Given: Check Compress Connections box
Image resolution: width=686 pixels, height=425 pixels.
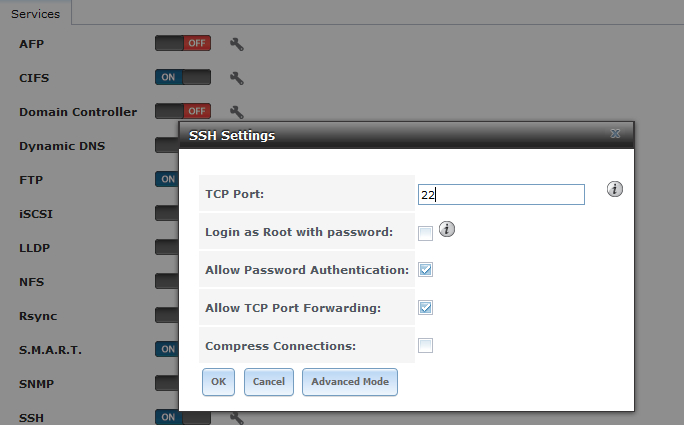Looking at the screenshot, I should click(425, 346).
